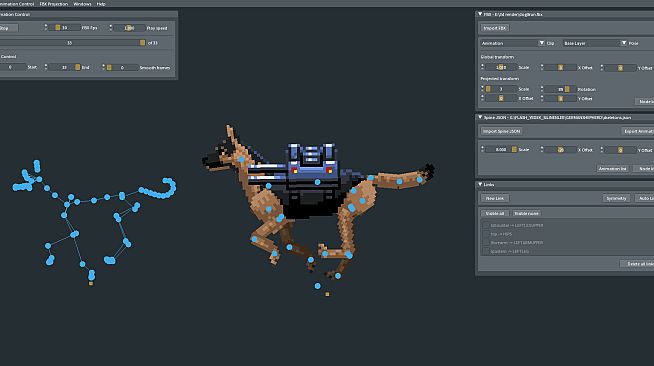
Task: Click the button next to Visible all
Action: (x=526, y=213)
